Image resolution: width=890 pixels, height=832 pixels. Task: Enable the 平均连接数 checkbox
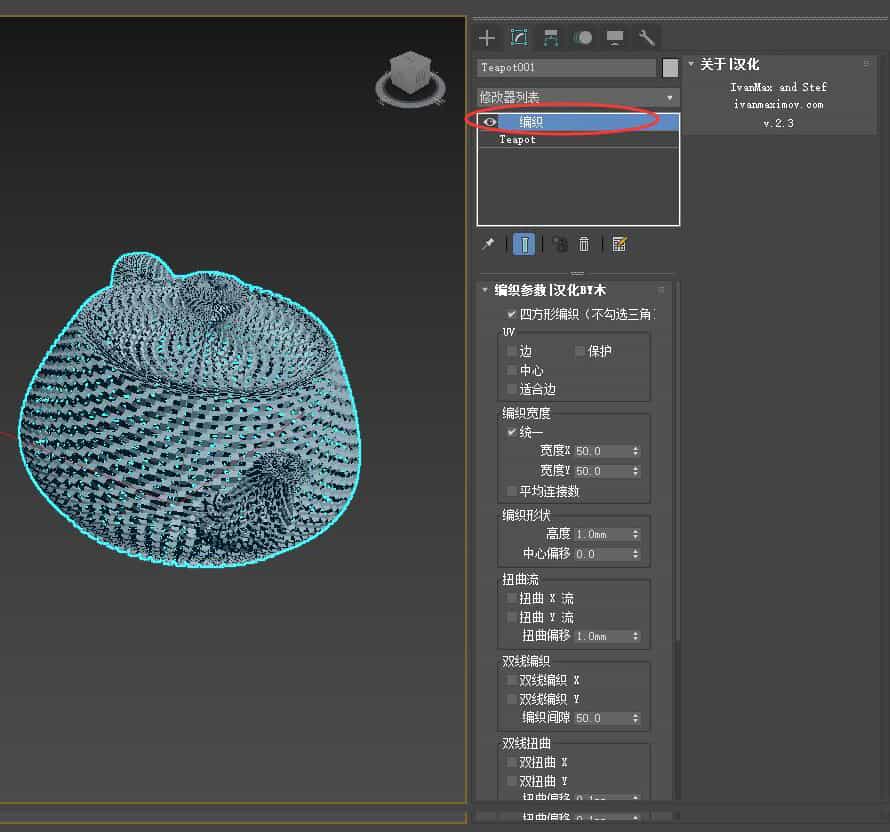click(512, 491)
